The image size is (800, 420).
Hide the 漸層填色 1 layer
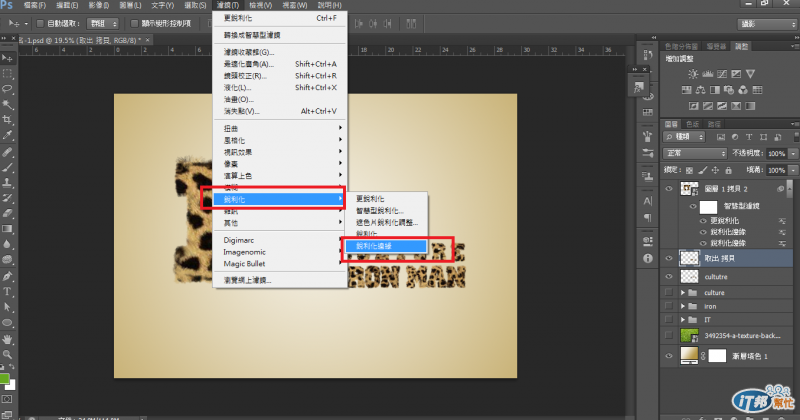[669, 356]
